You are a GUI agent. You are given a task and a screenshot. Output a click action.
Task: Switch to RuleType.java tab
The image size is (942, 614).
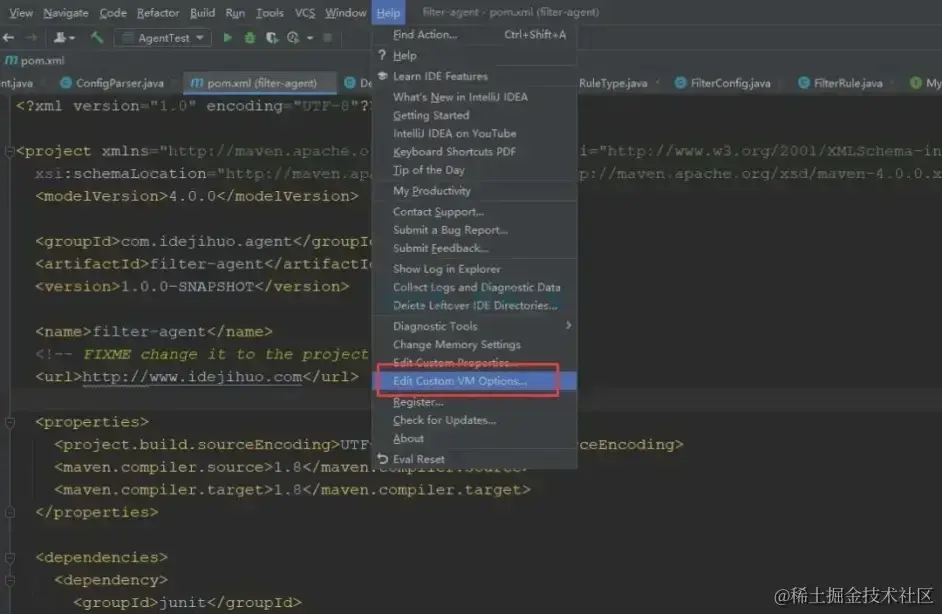[x=613, y=83]
